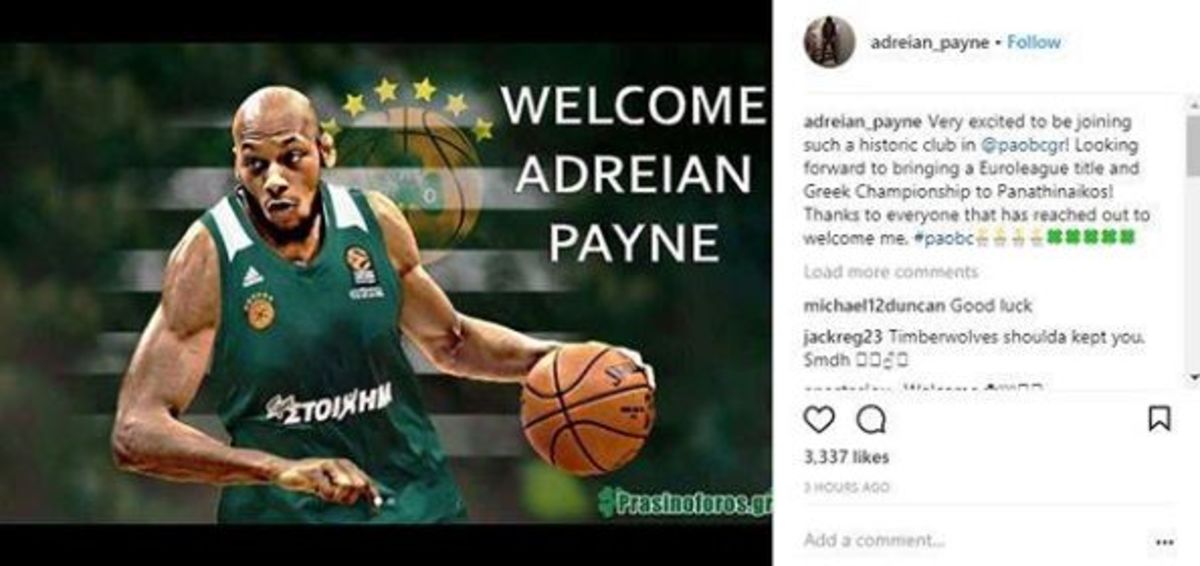The image size is (1200, 566).
Task: Open adreian_payne username in header
Action: click(x=929, y=42)
